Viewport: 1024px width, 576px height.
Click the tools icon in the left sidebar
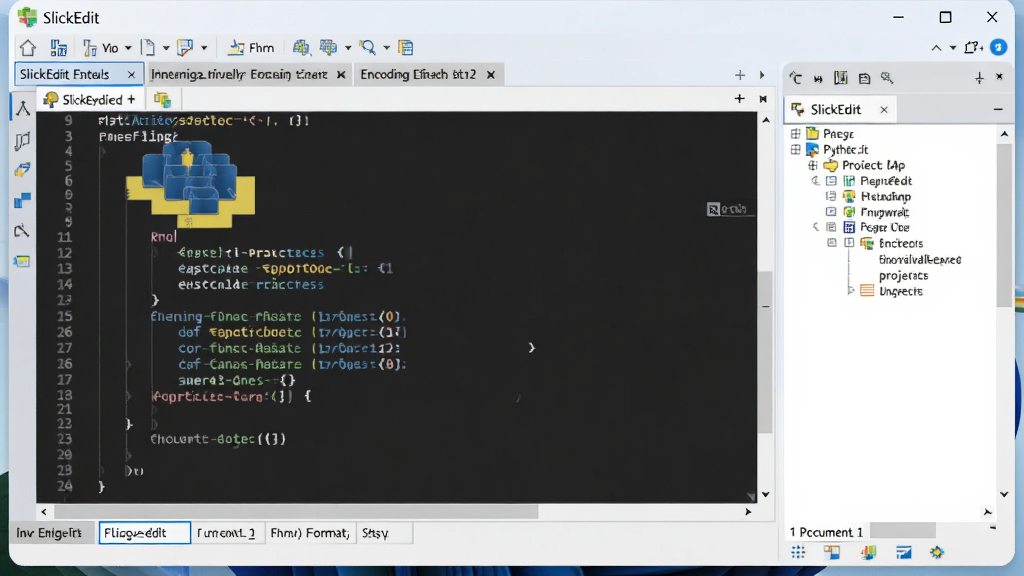[23, 231]
